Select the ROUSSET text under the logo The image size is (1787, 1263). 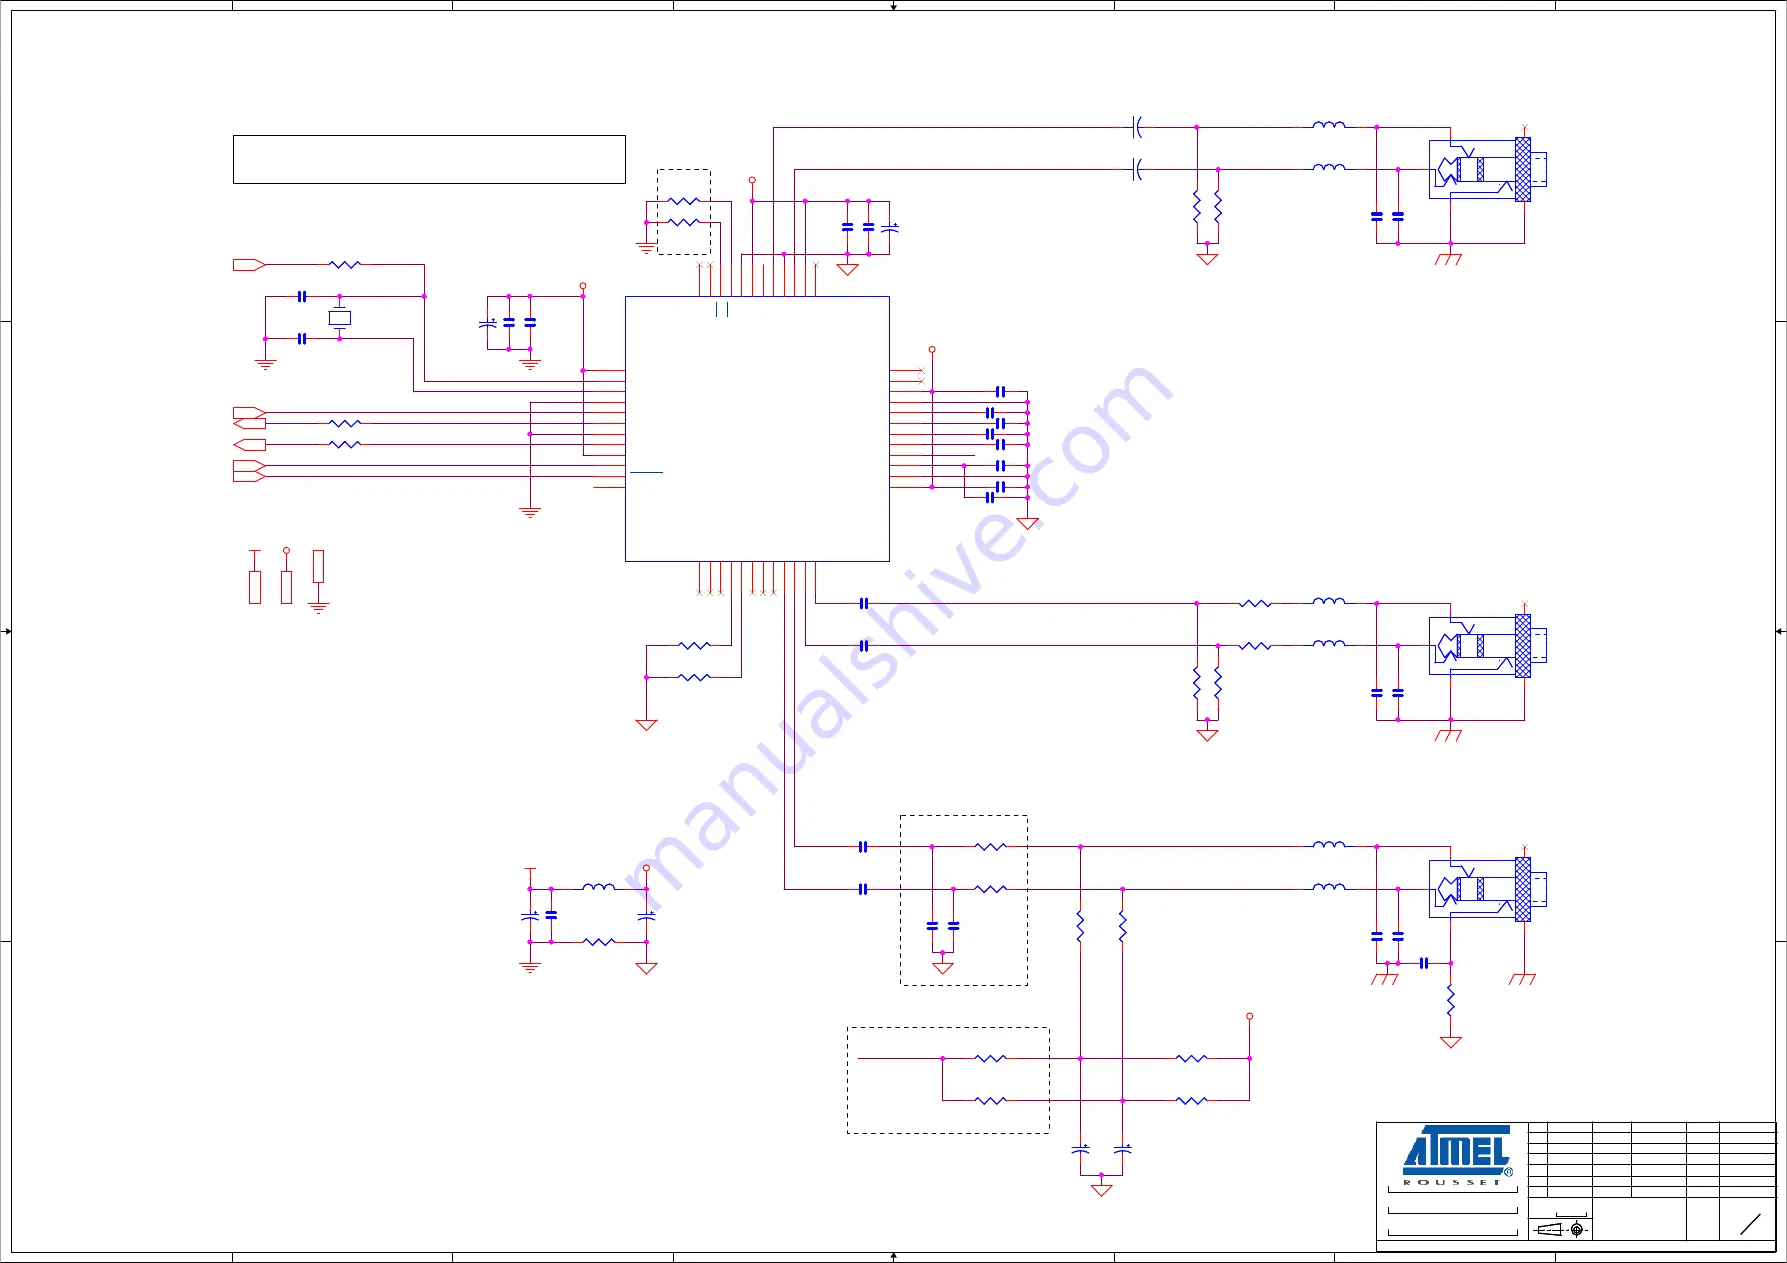[1451, 1182]
